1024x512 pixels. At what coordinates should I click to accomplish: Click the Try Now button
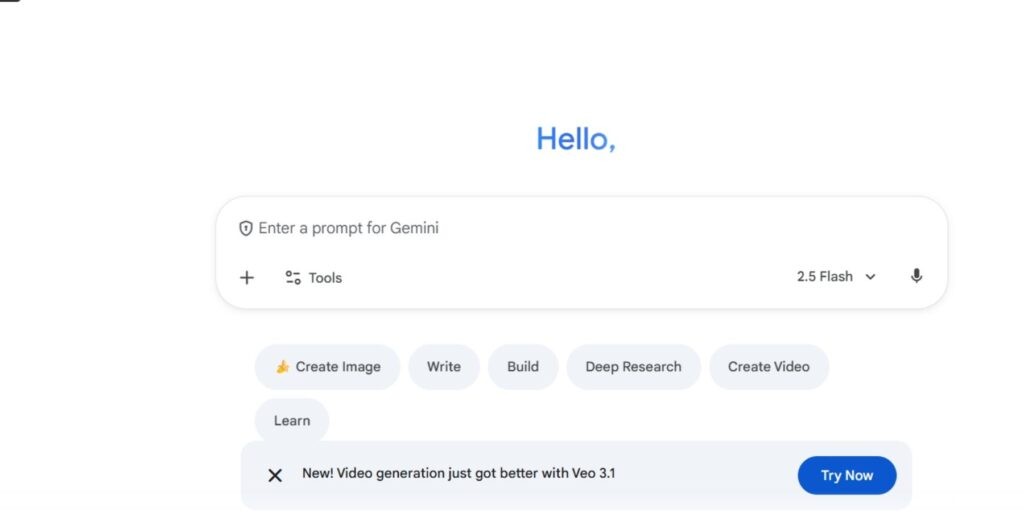(x=847, y=475)
